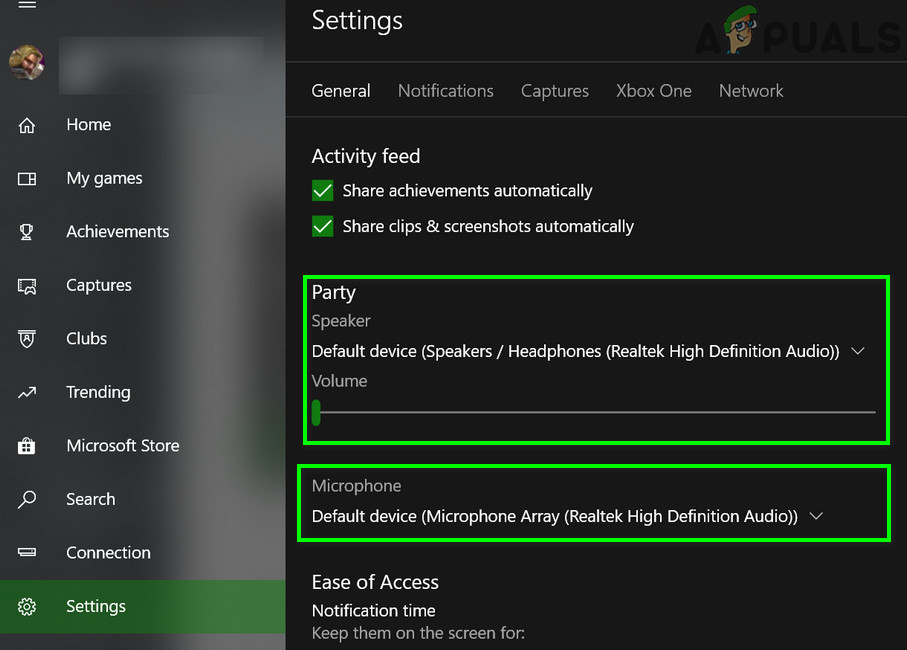Viewport: 907px width, 650px height.
Task: Open the Xbox One settings tab
Action: (x=653, y=91)
